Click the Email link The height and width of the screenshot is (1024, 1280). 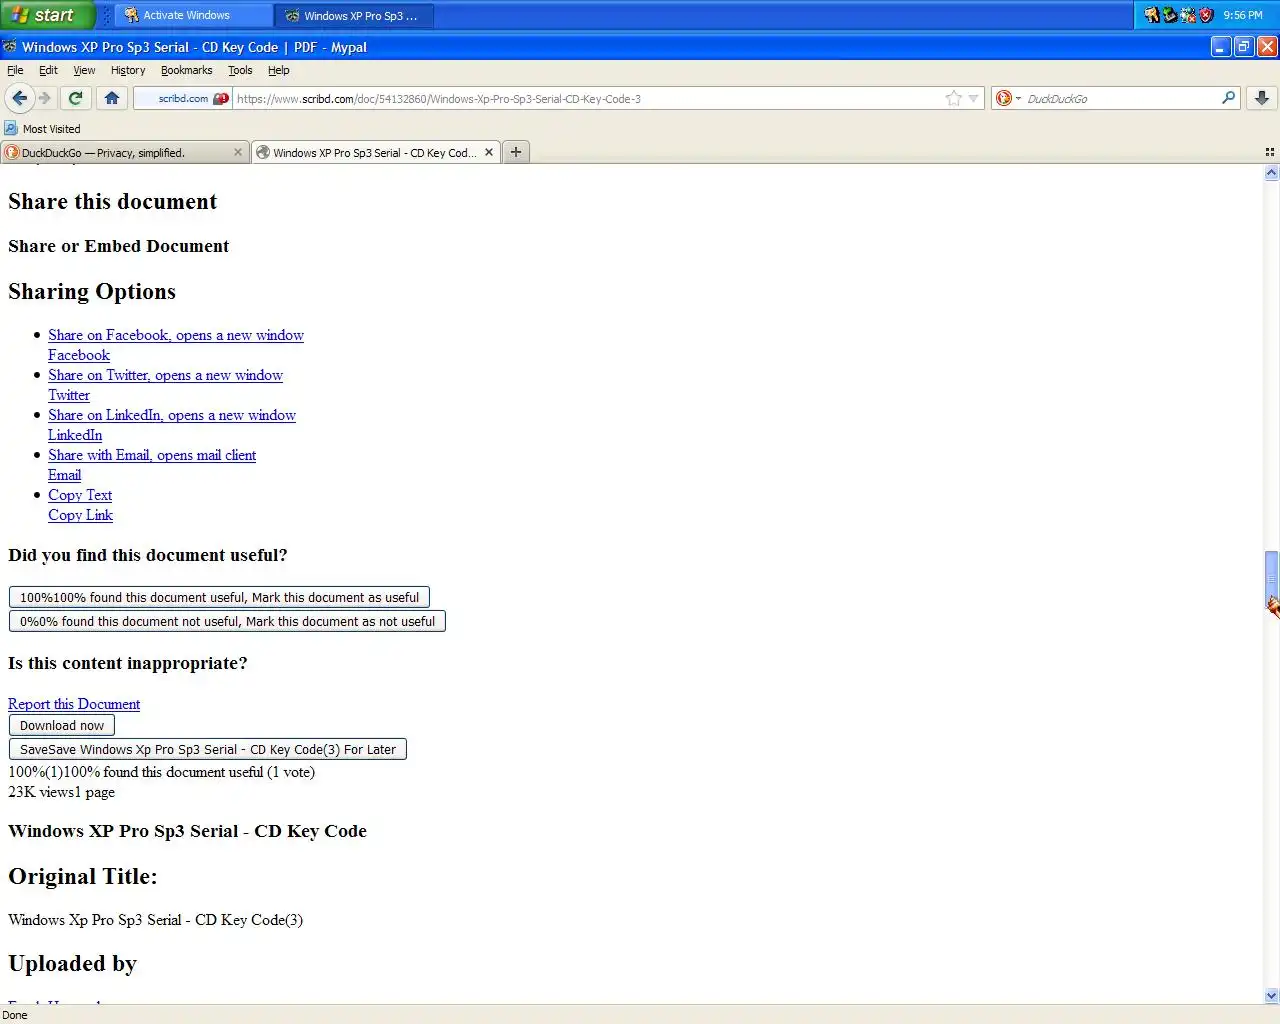[x=65, y=475]
